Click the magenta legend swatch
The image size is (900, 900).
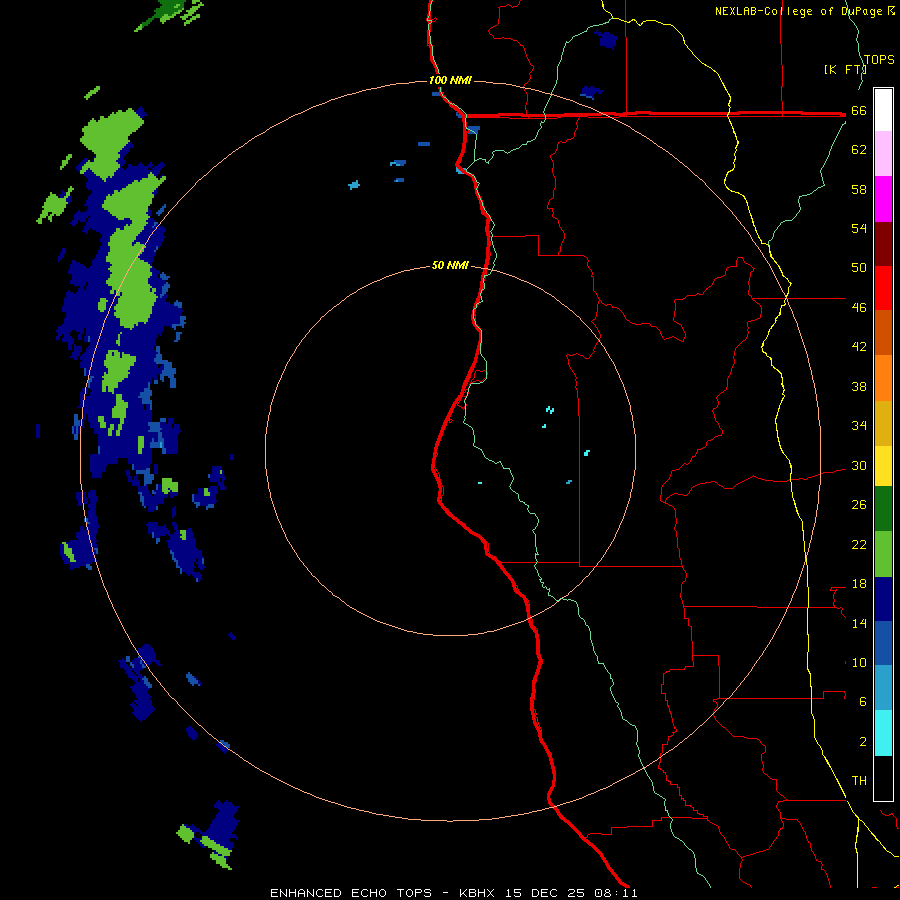pyautogui.click(x=883, y=199)
